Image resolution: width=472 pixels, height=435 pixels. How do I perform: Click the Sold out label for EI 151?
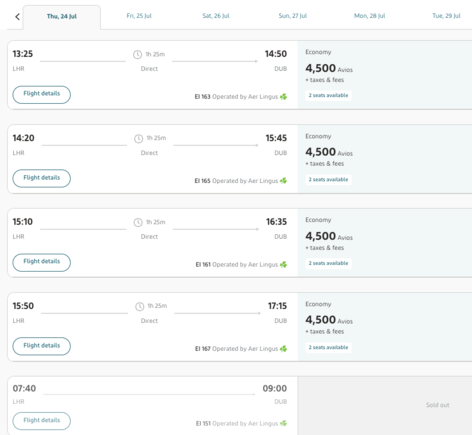437,405
